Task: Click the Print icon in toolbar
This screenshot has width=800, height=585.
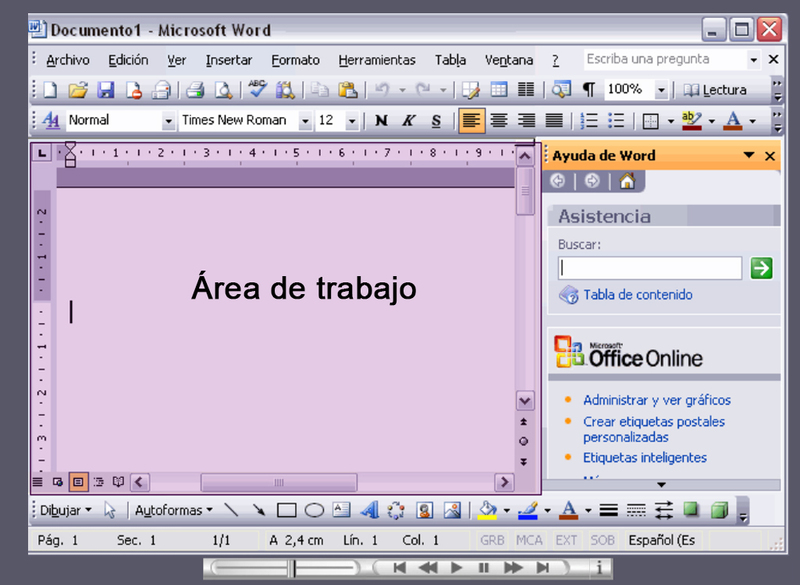Action: pyautogui.click(x=195, y=90)
